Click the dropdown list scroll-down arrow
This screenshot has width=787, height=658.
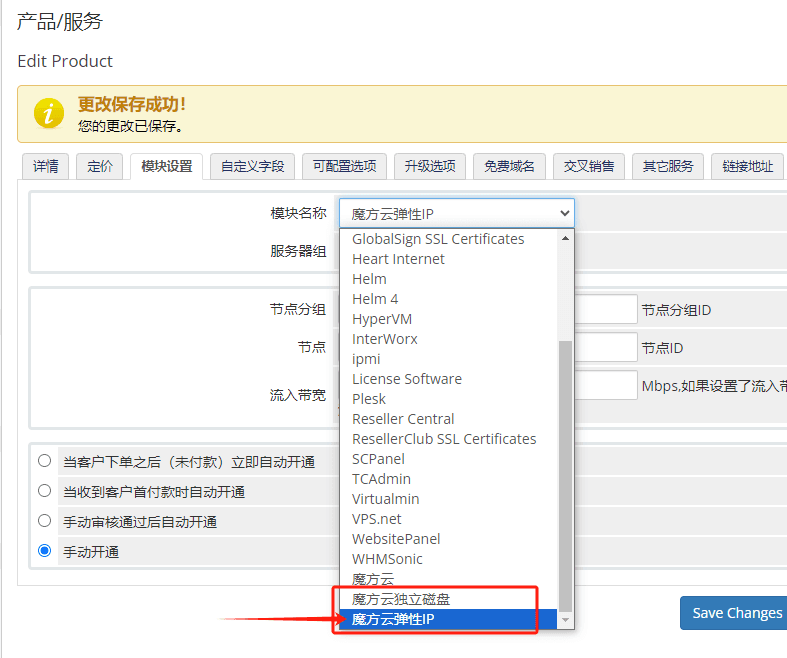pyautogui.click(x=566, y=620)
